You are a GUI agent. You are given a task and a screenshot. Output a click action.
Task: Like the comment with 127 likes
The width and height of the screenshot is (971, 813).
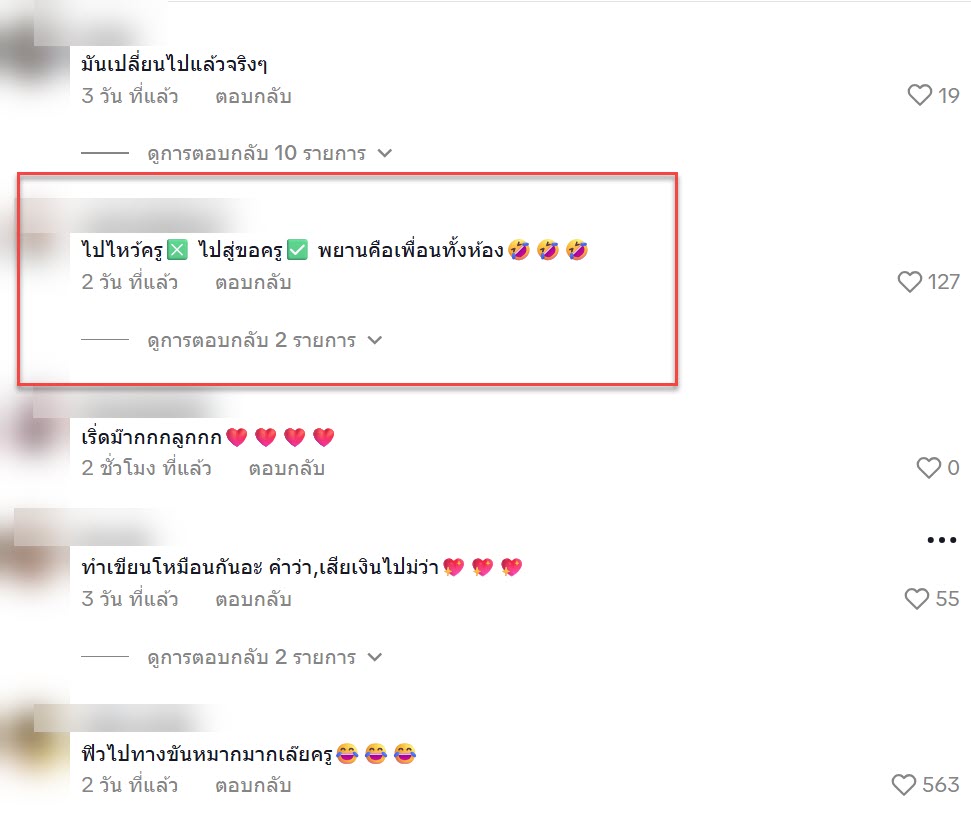pyautogui.click(x=910, y=282)
